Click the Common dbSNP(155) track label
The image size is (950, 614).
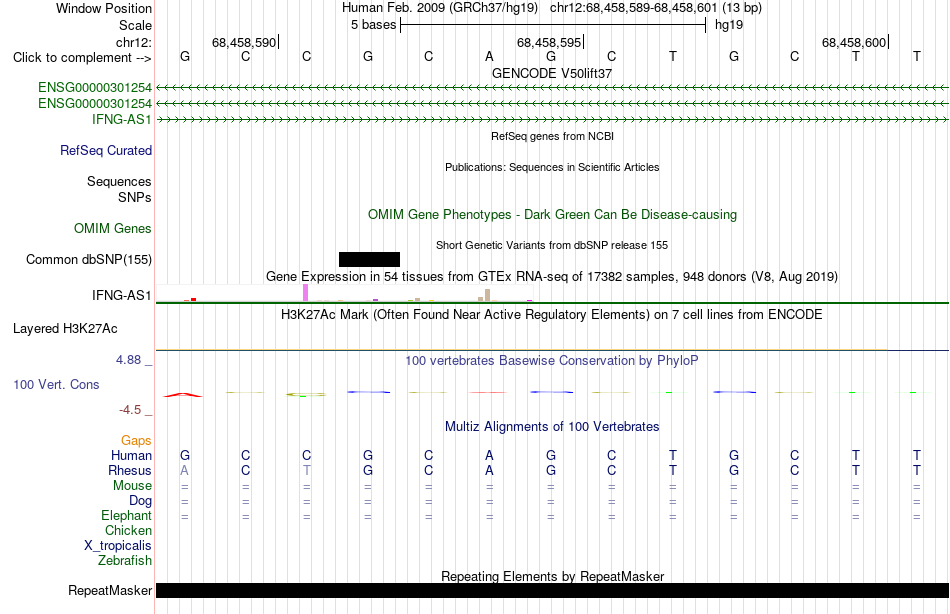pyautogui.click(x=88, y=259)
